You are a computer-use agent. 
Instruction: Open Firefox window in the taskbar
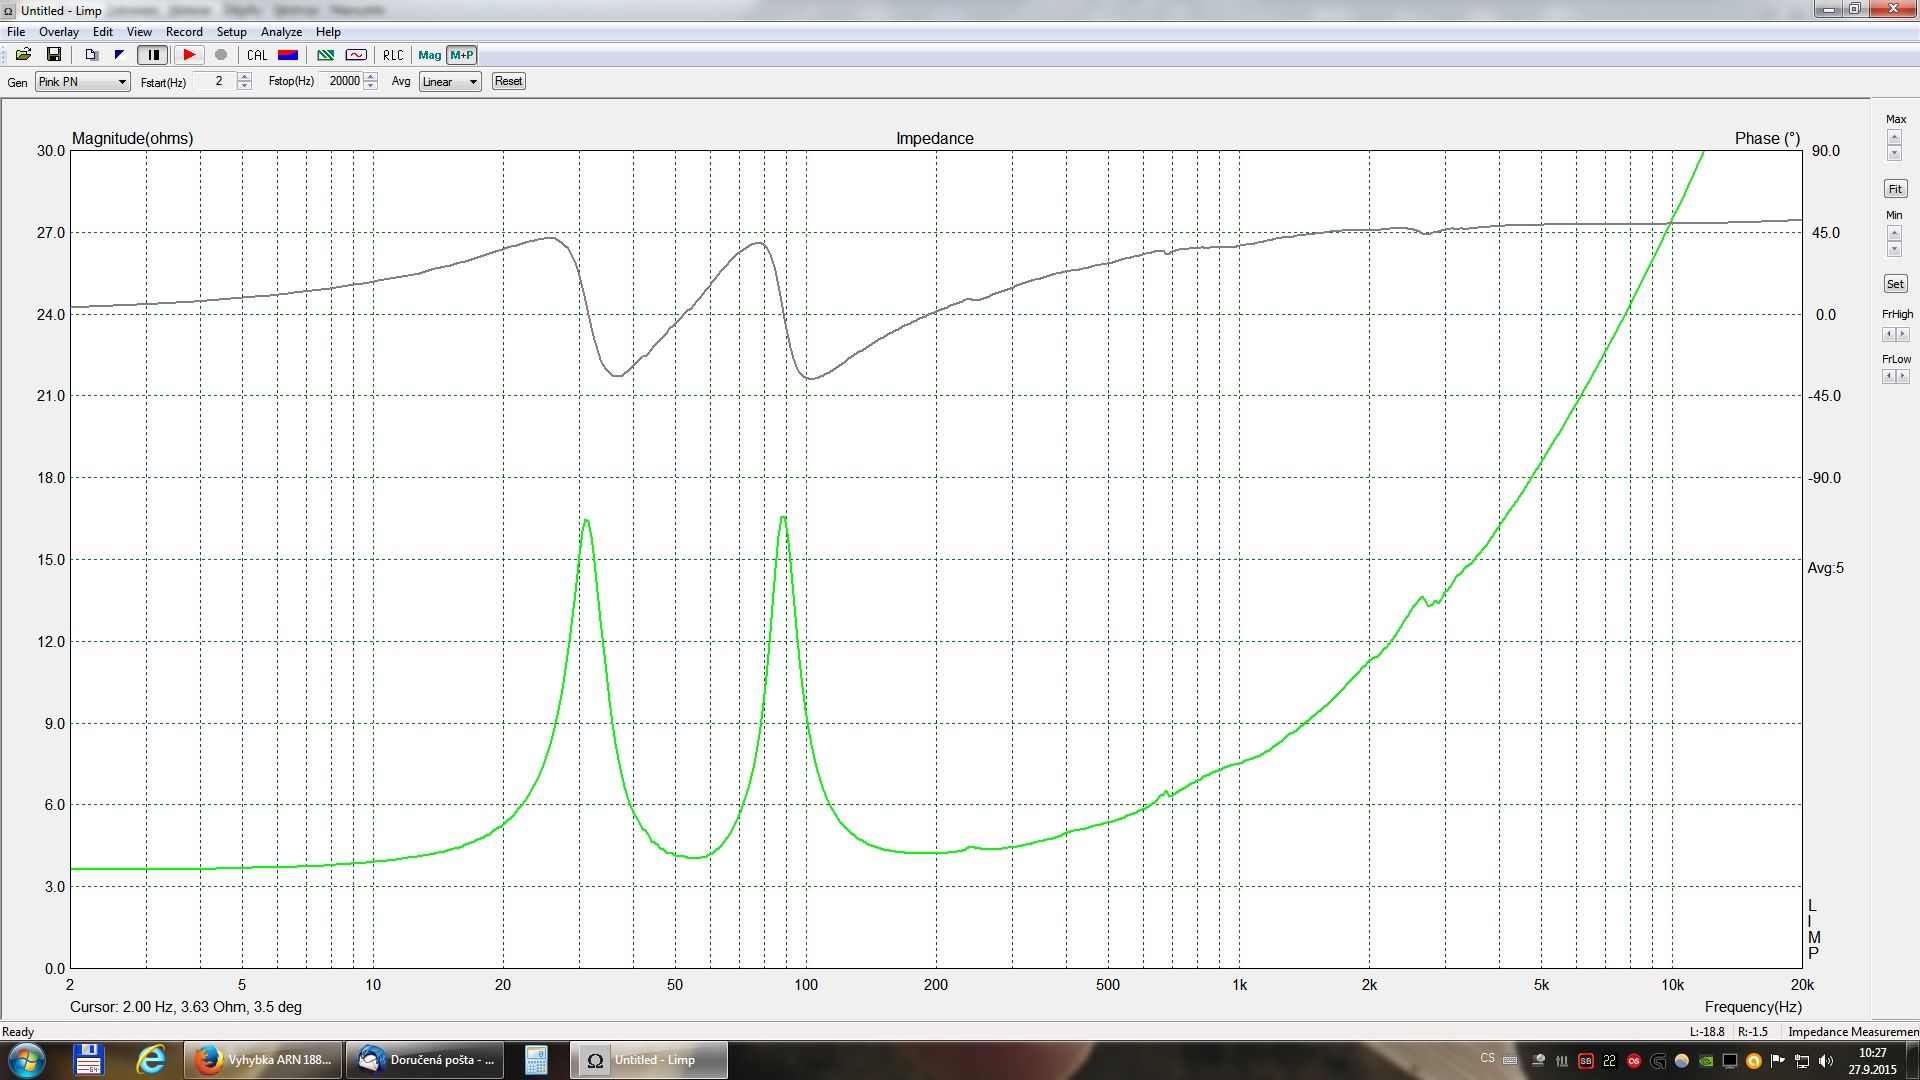[x=264, y=1060]
